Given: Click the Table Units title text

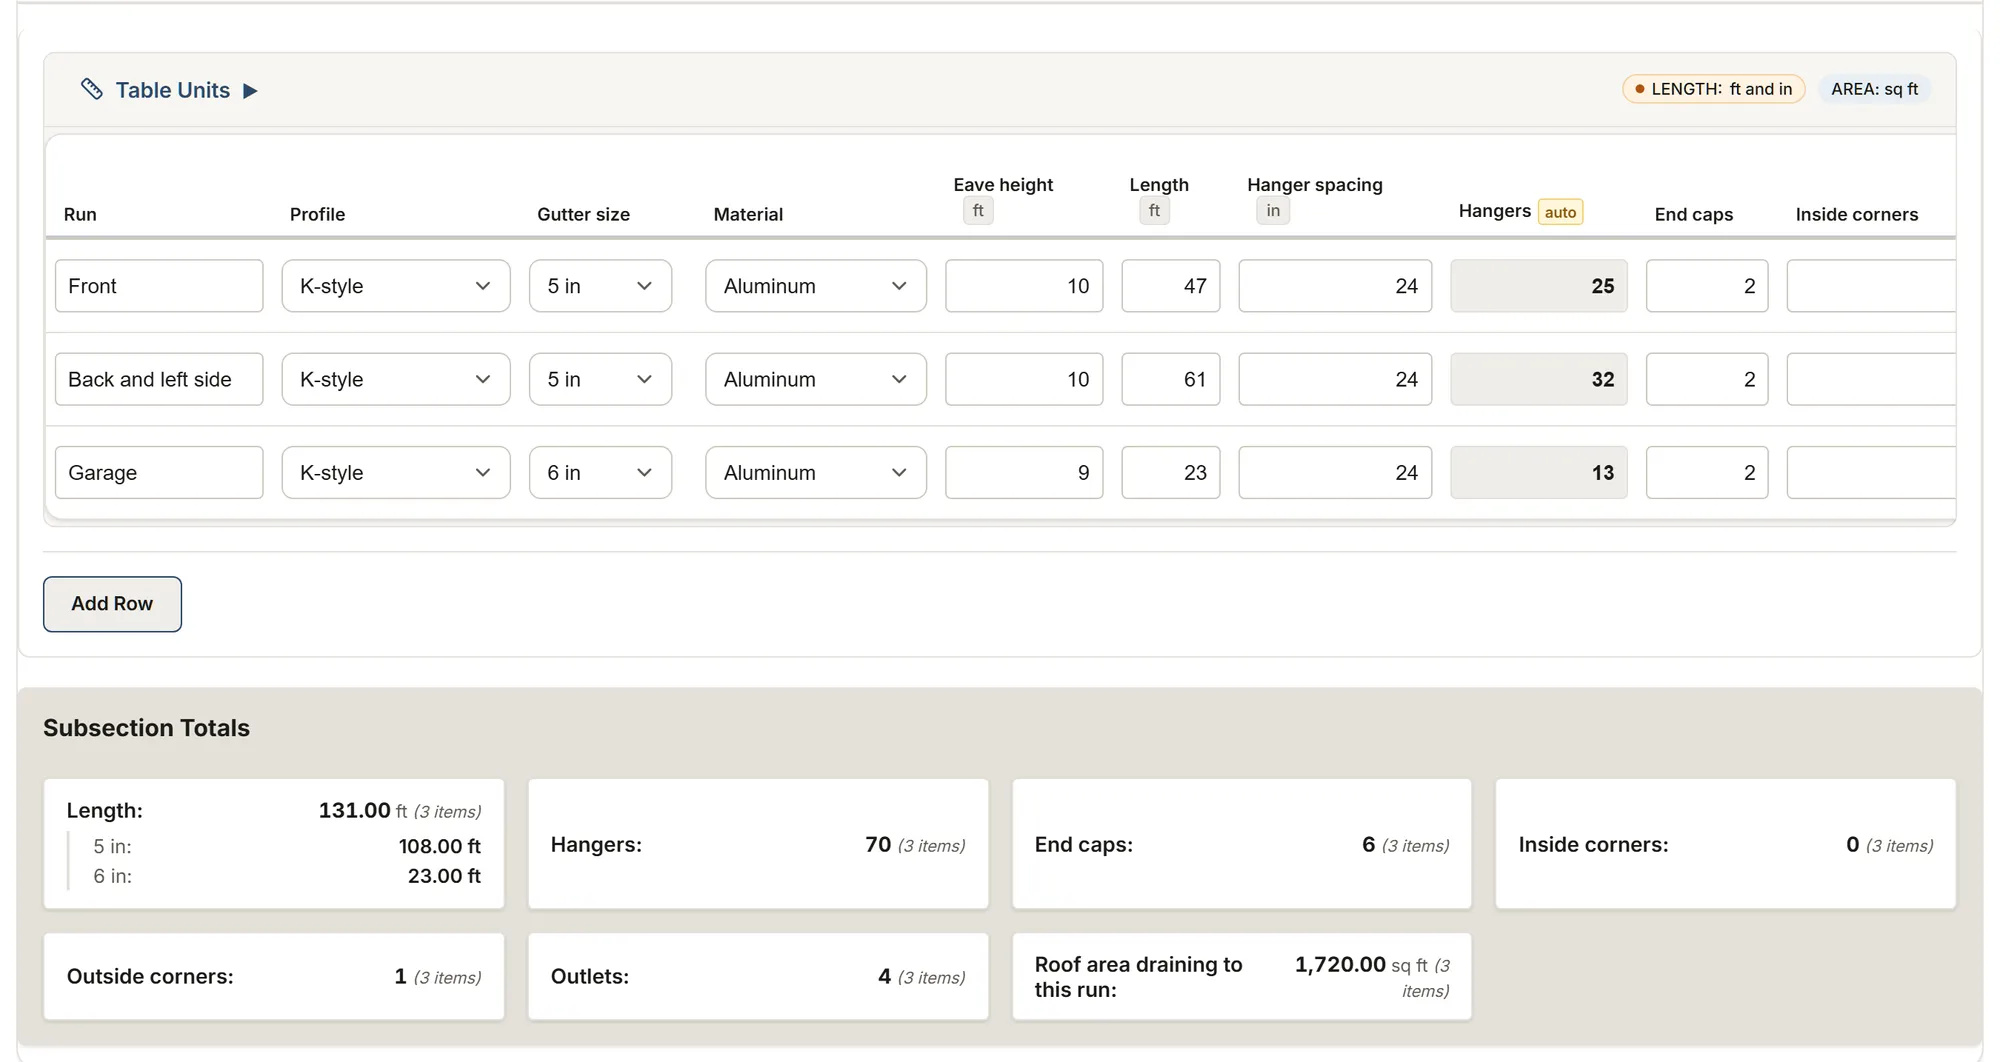Looking at the screenshot, I should click(x=173, y=90).
